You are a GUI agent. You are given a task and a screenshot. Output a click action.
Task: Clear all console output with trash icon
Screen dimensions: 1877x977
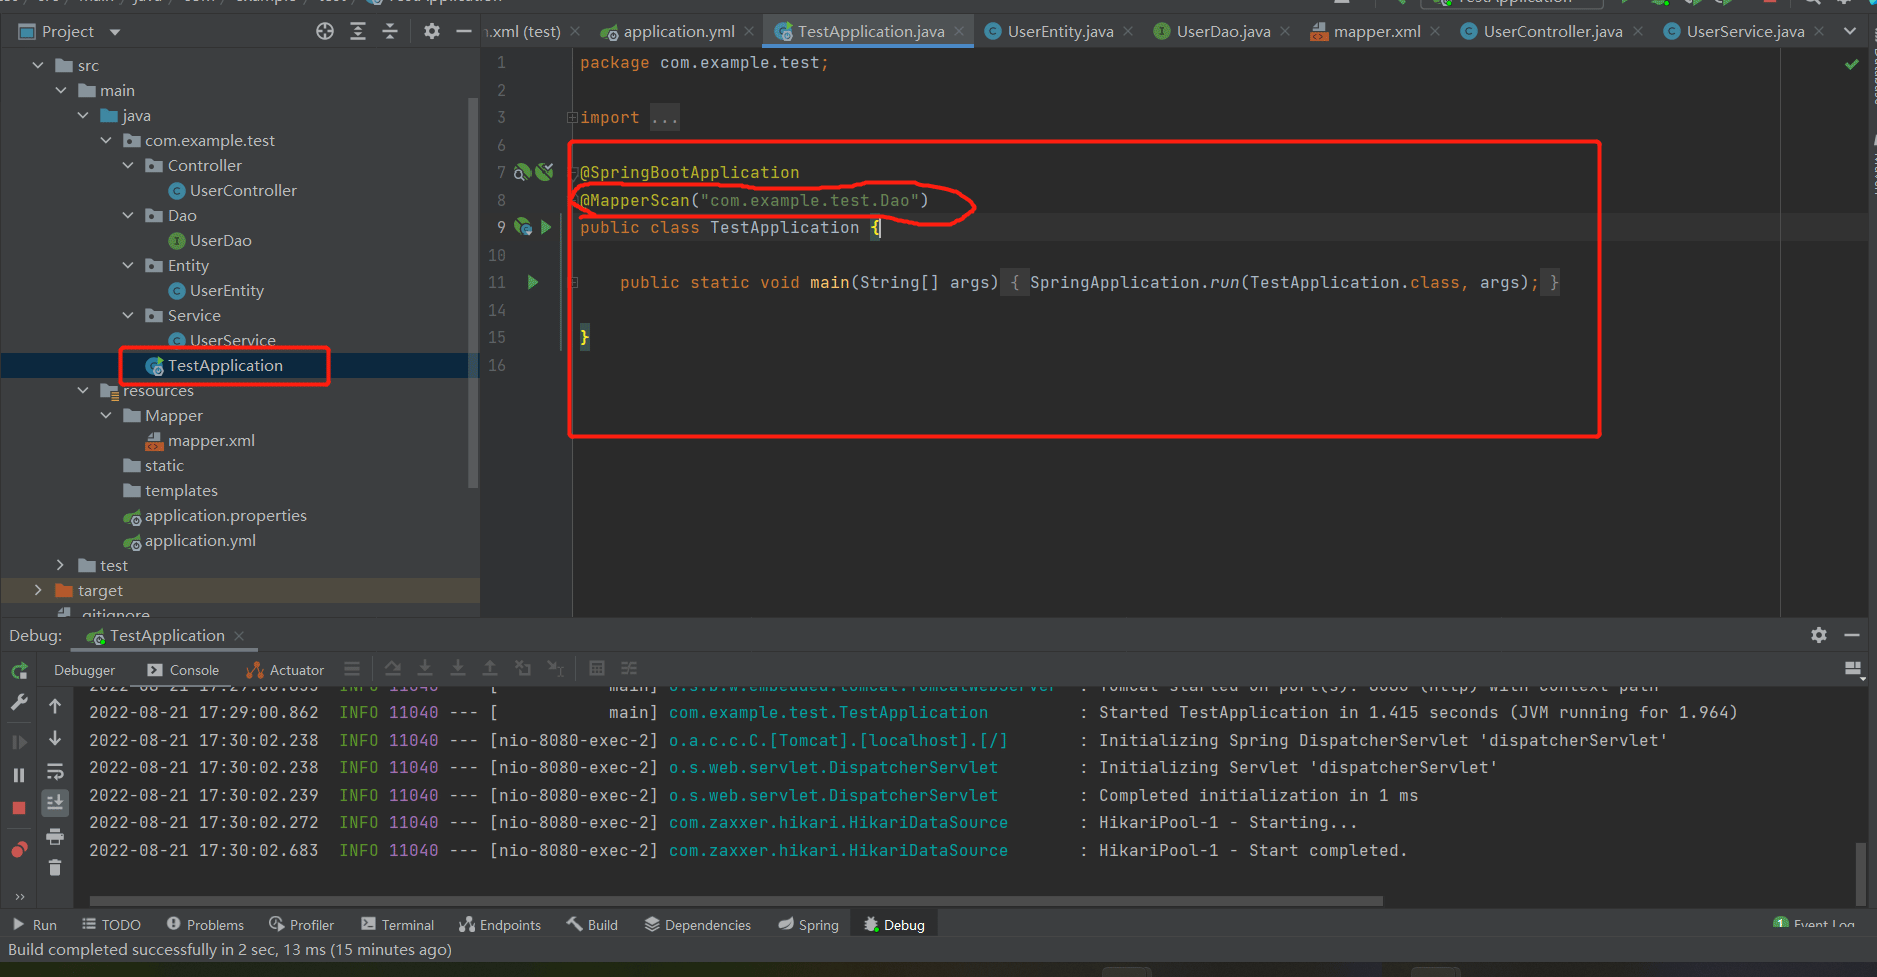[x=55, y=868]
